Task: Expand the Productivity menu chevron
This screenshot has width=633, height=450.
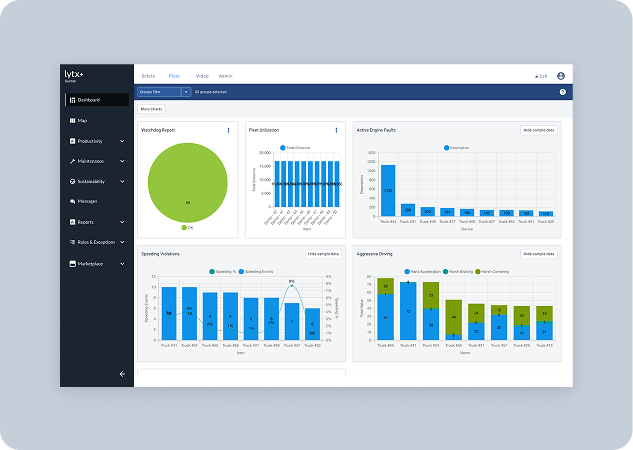Action: pyautogui.click(x=122, y=141)
